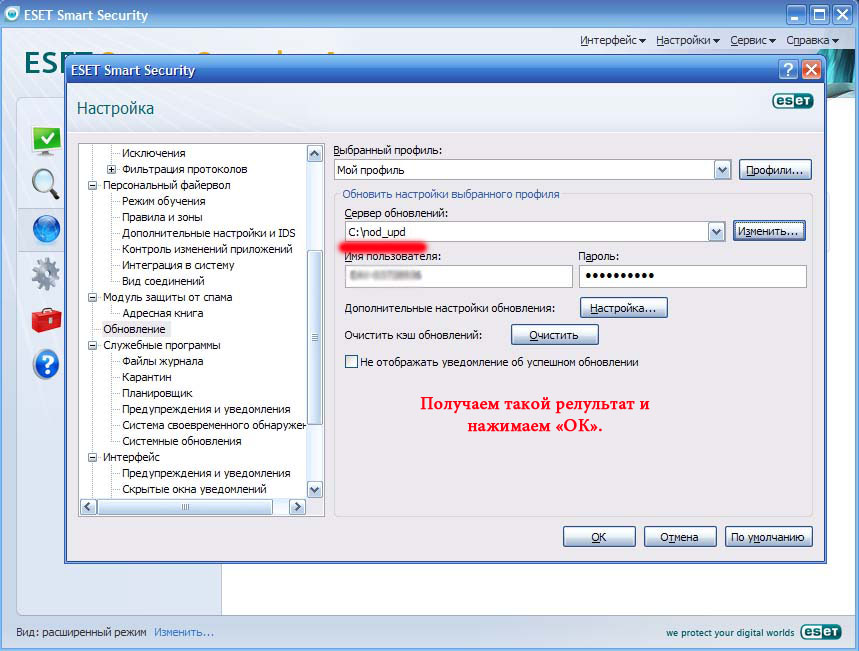Viewport: 859px width, 651px height.
Task: Open the update globe icon in sidebar
Action: pyautogui.click(x=46, y=229)
